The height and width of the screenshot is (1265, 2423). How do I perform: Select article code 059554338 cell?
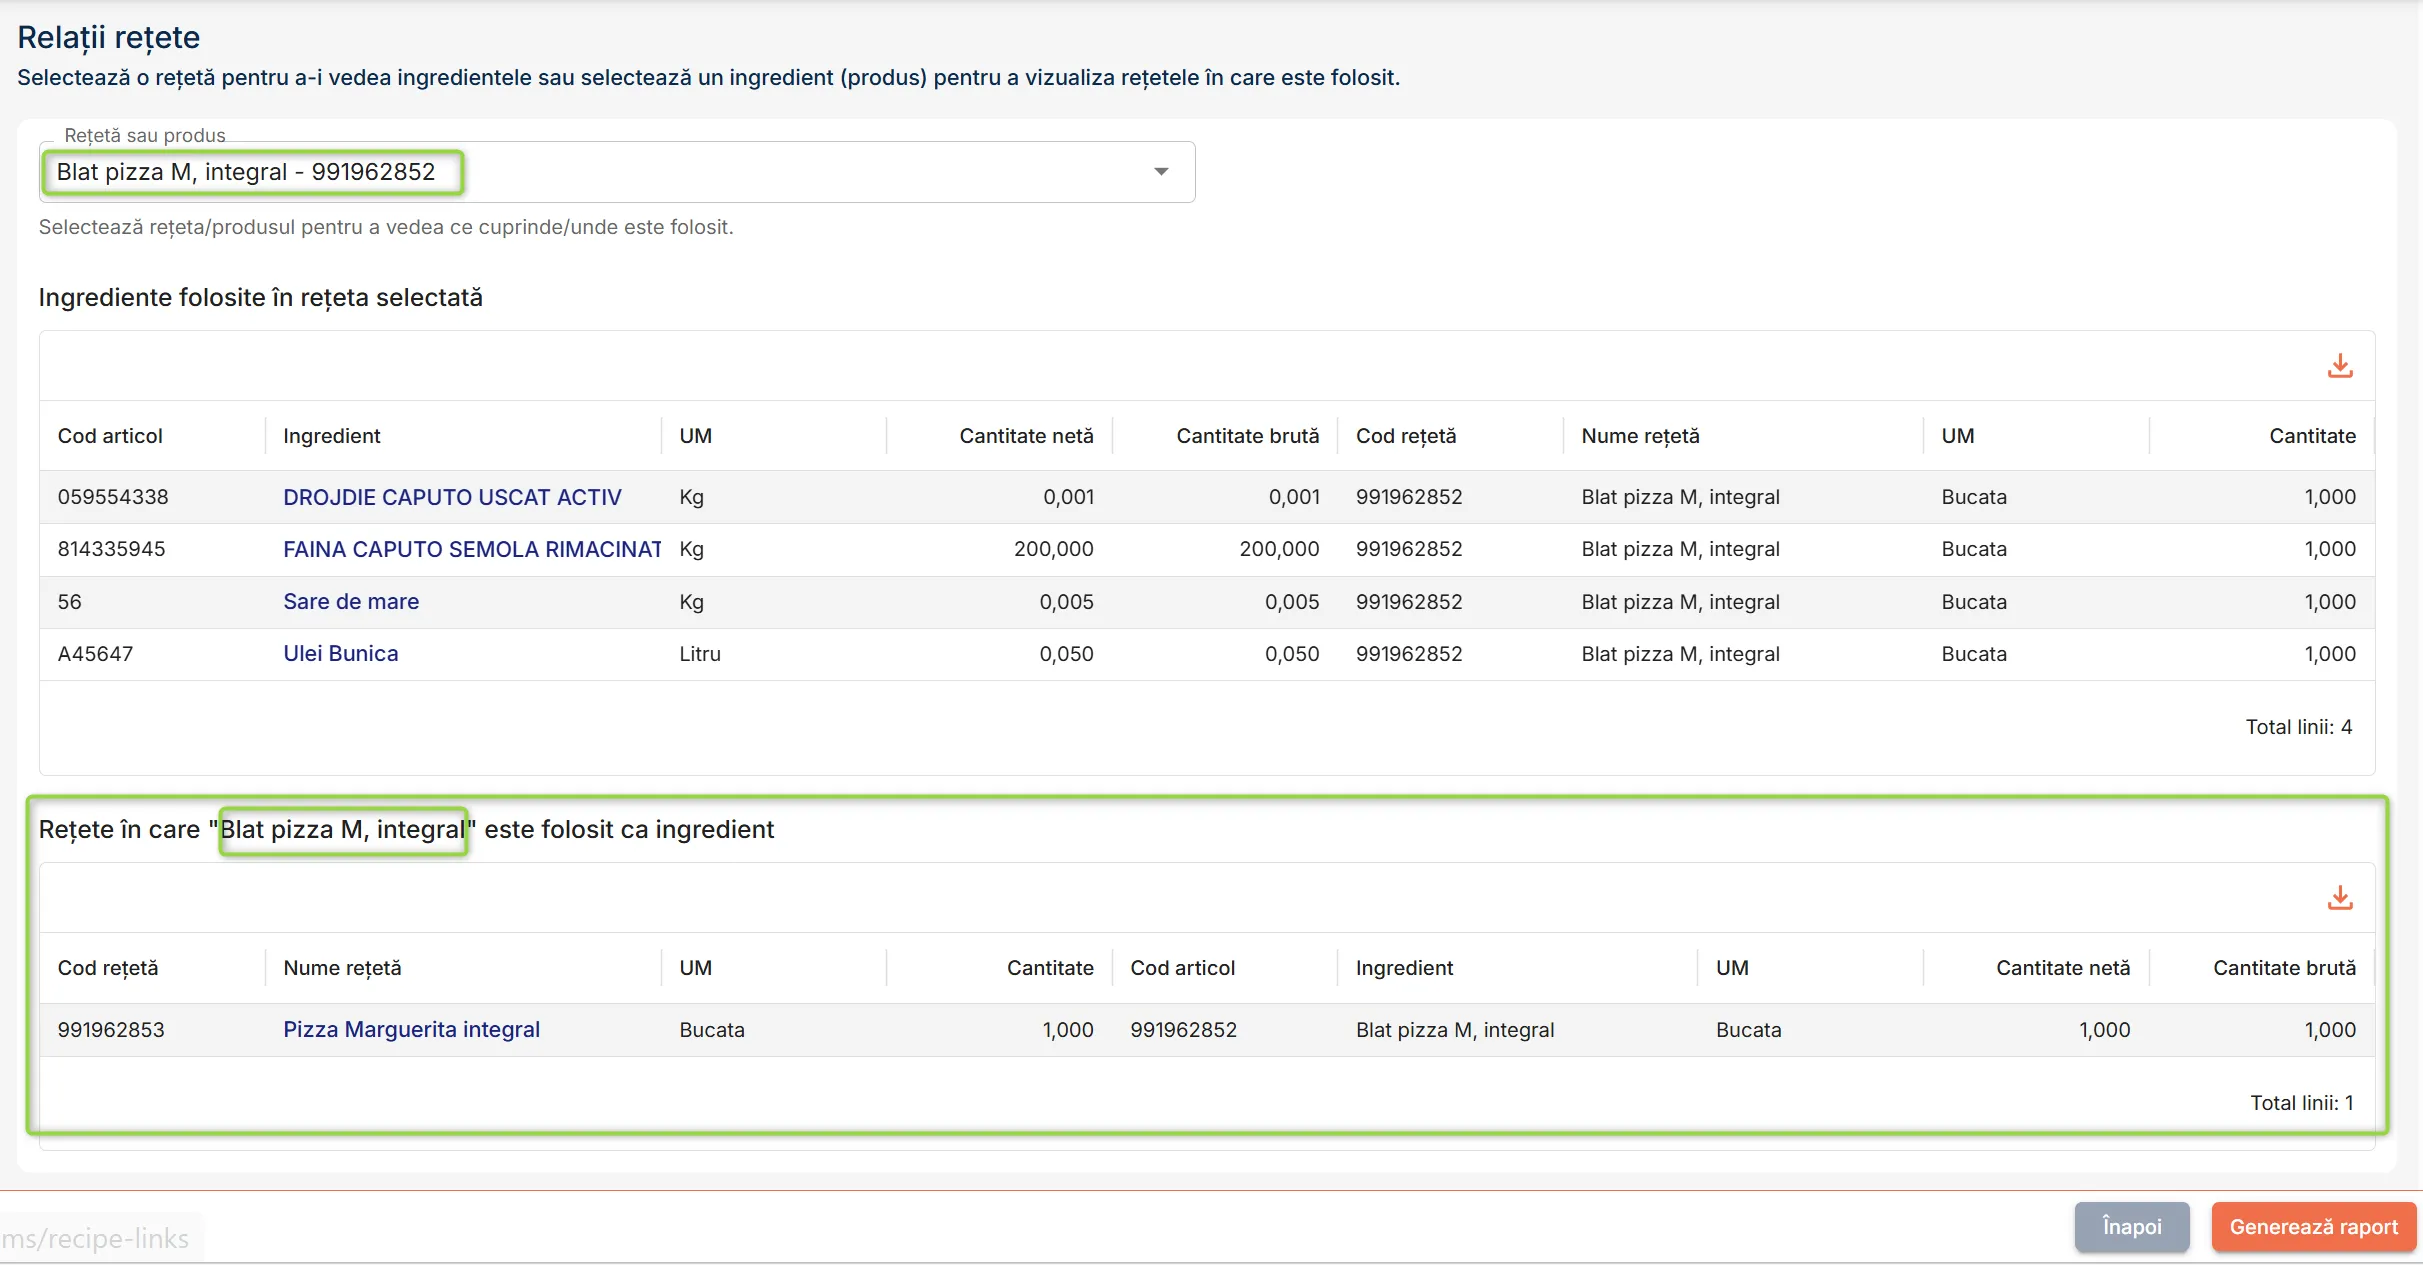coord(113,497)
